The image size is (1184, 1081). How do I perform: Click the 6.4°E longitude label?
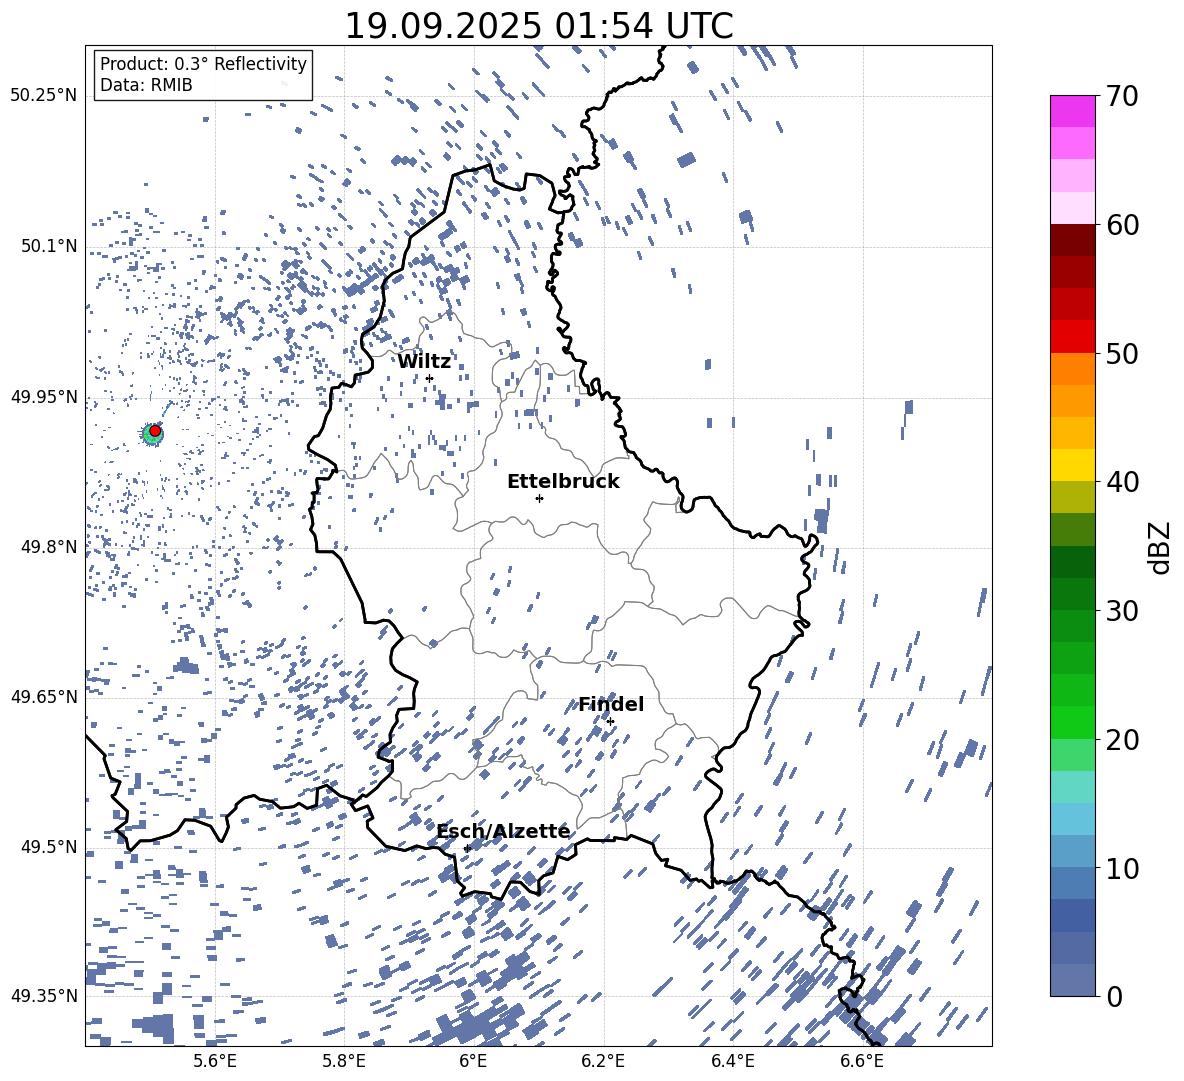pyautogui.click(x=732, y=1061)
